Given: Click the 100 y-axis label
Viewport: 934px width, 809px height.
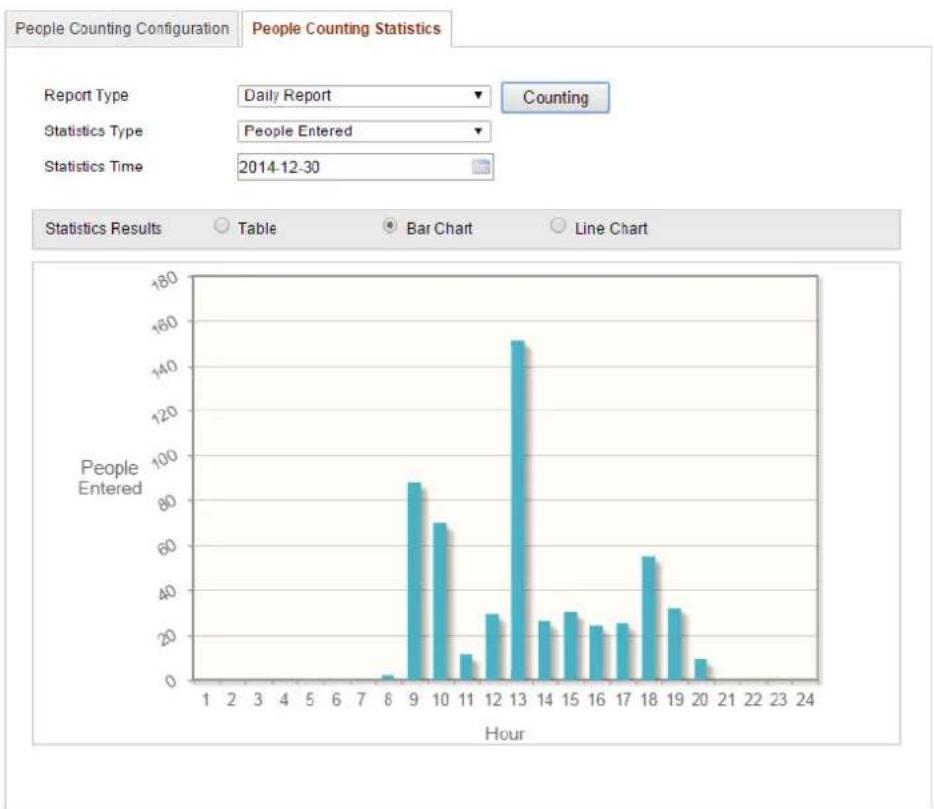Looking at the screenshot, I should [x=164, y=459].
